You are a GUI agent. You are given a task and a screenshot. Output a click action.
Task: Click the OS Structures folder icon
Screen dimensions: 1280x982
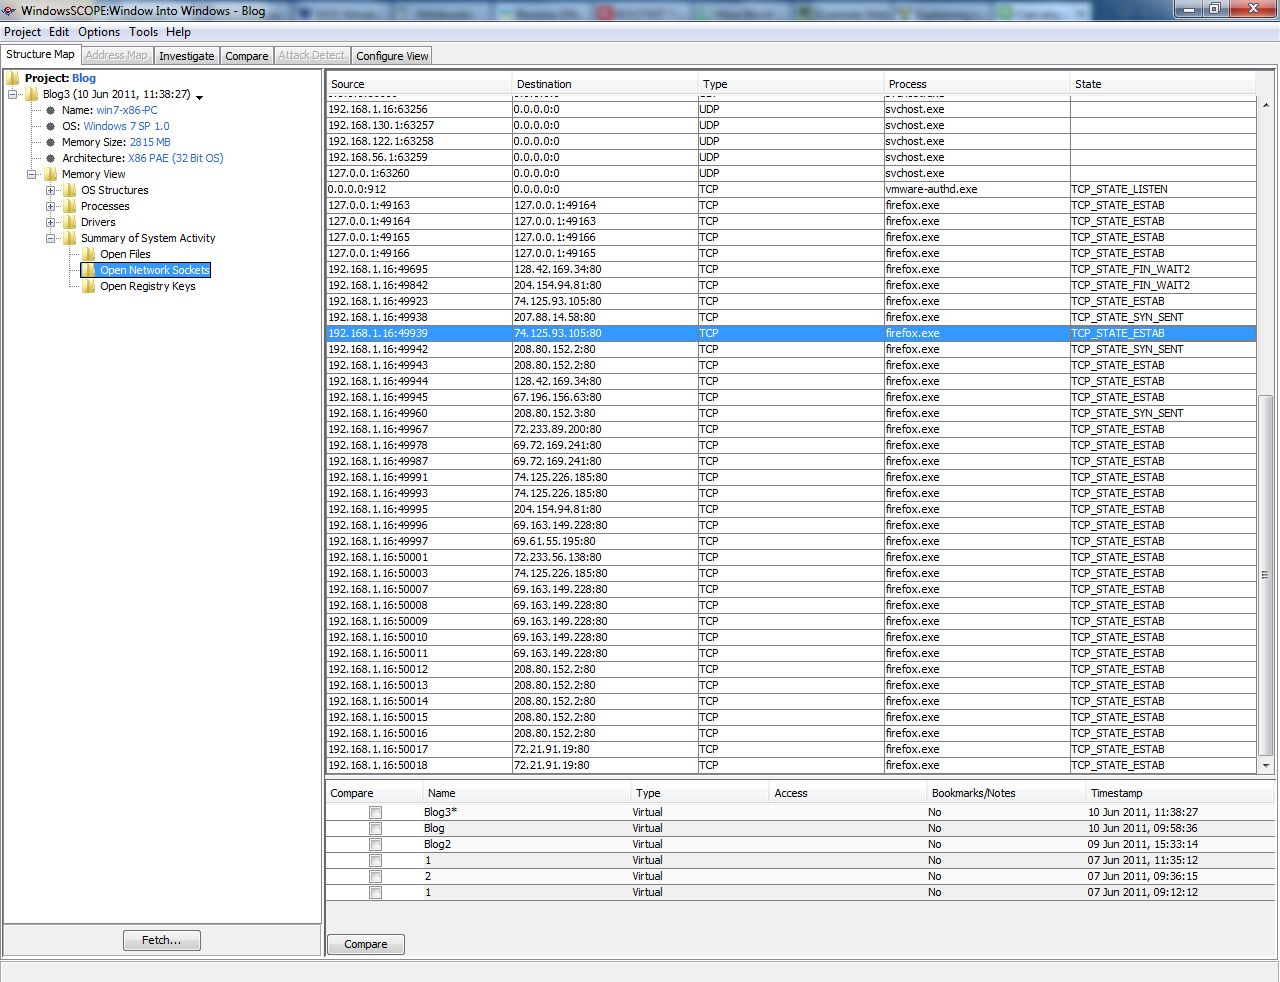pos(70,190)
